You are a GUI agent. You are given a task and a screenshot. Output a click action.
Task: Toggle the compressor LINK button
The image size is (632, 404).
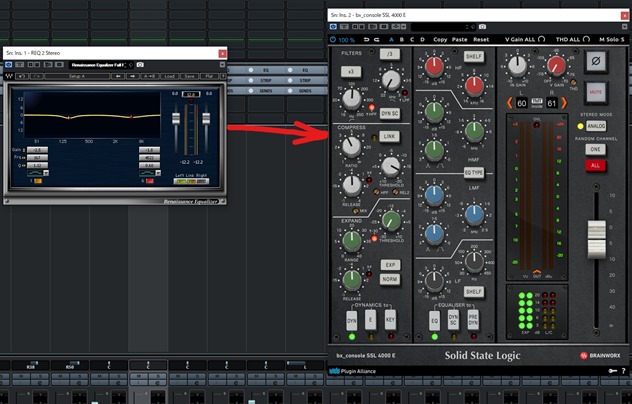tap(390, 136)
